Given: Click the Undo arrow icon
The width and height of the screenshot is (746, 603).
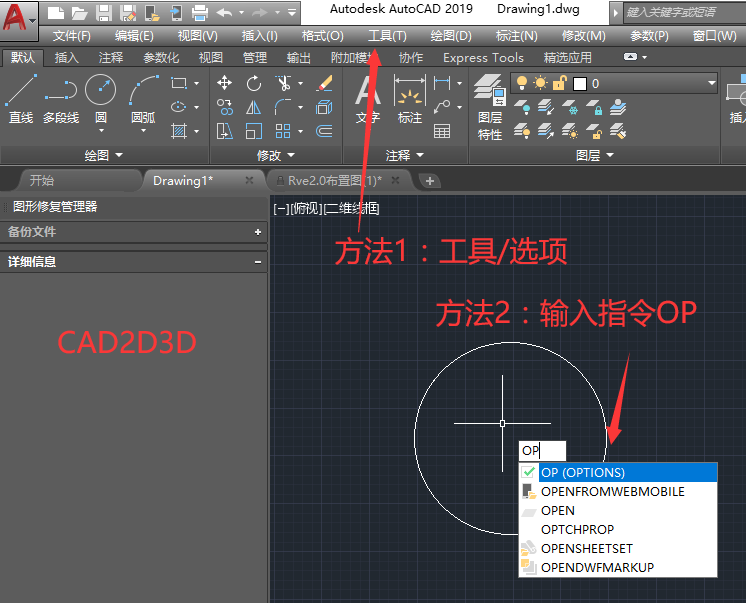Looking at the screenshot, I should click(224, 13).
